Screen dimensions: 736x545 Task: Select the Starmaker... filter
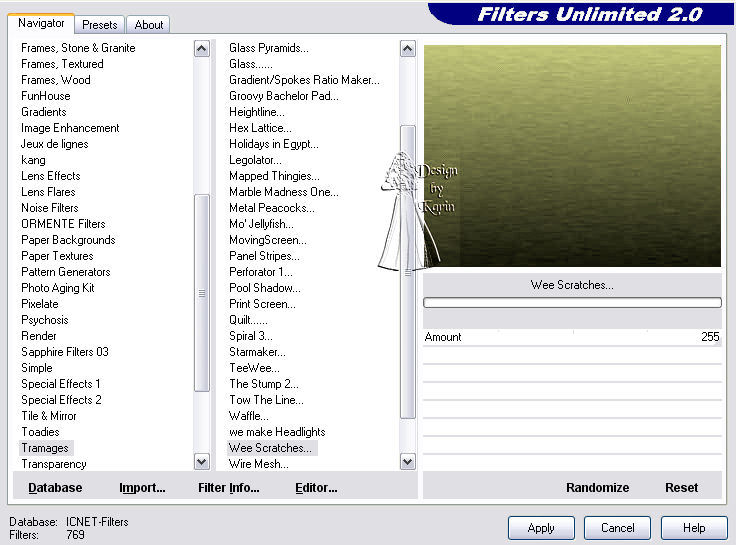point(257,352)
